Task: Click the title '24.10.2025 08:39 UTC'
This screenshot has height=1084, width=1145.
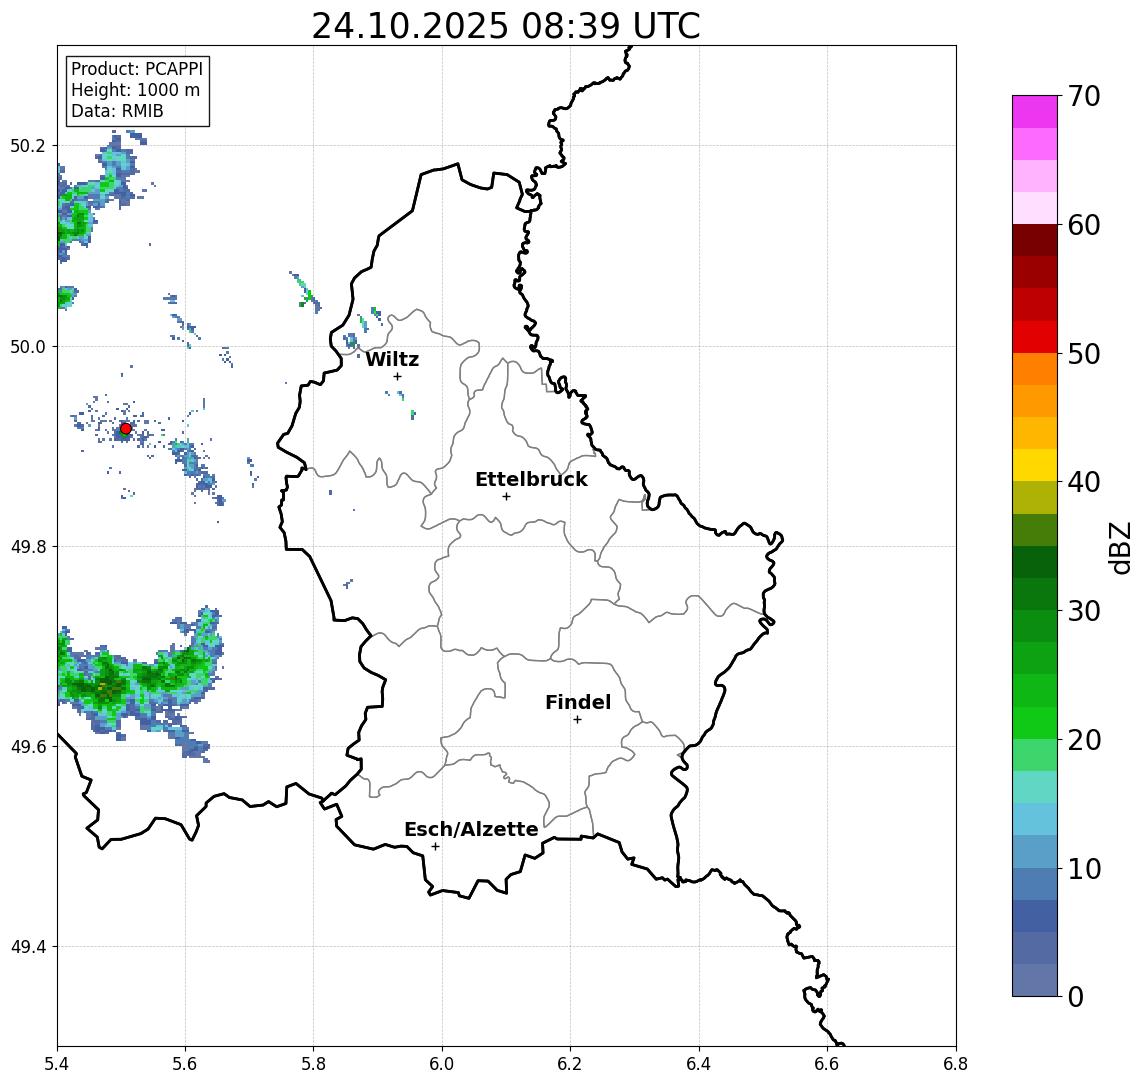Action: coord(506,26)
